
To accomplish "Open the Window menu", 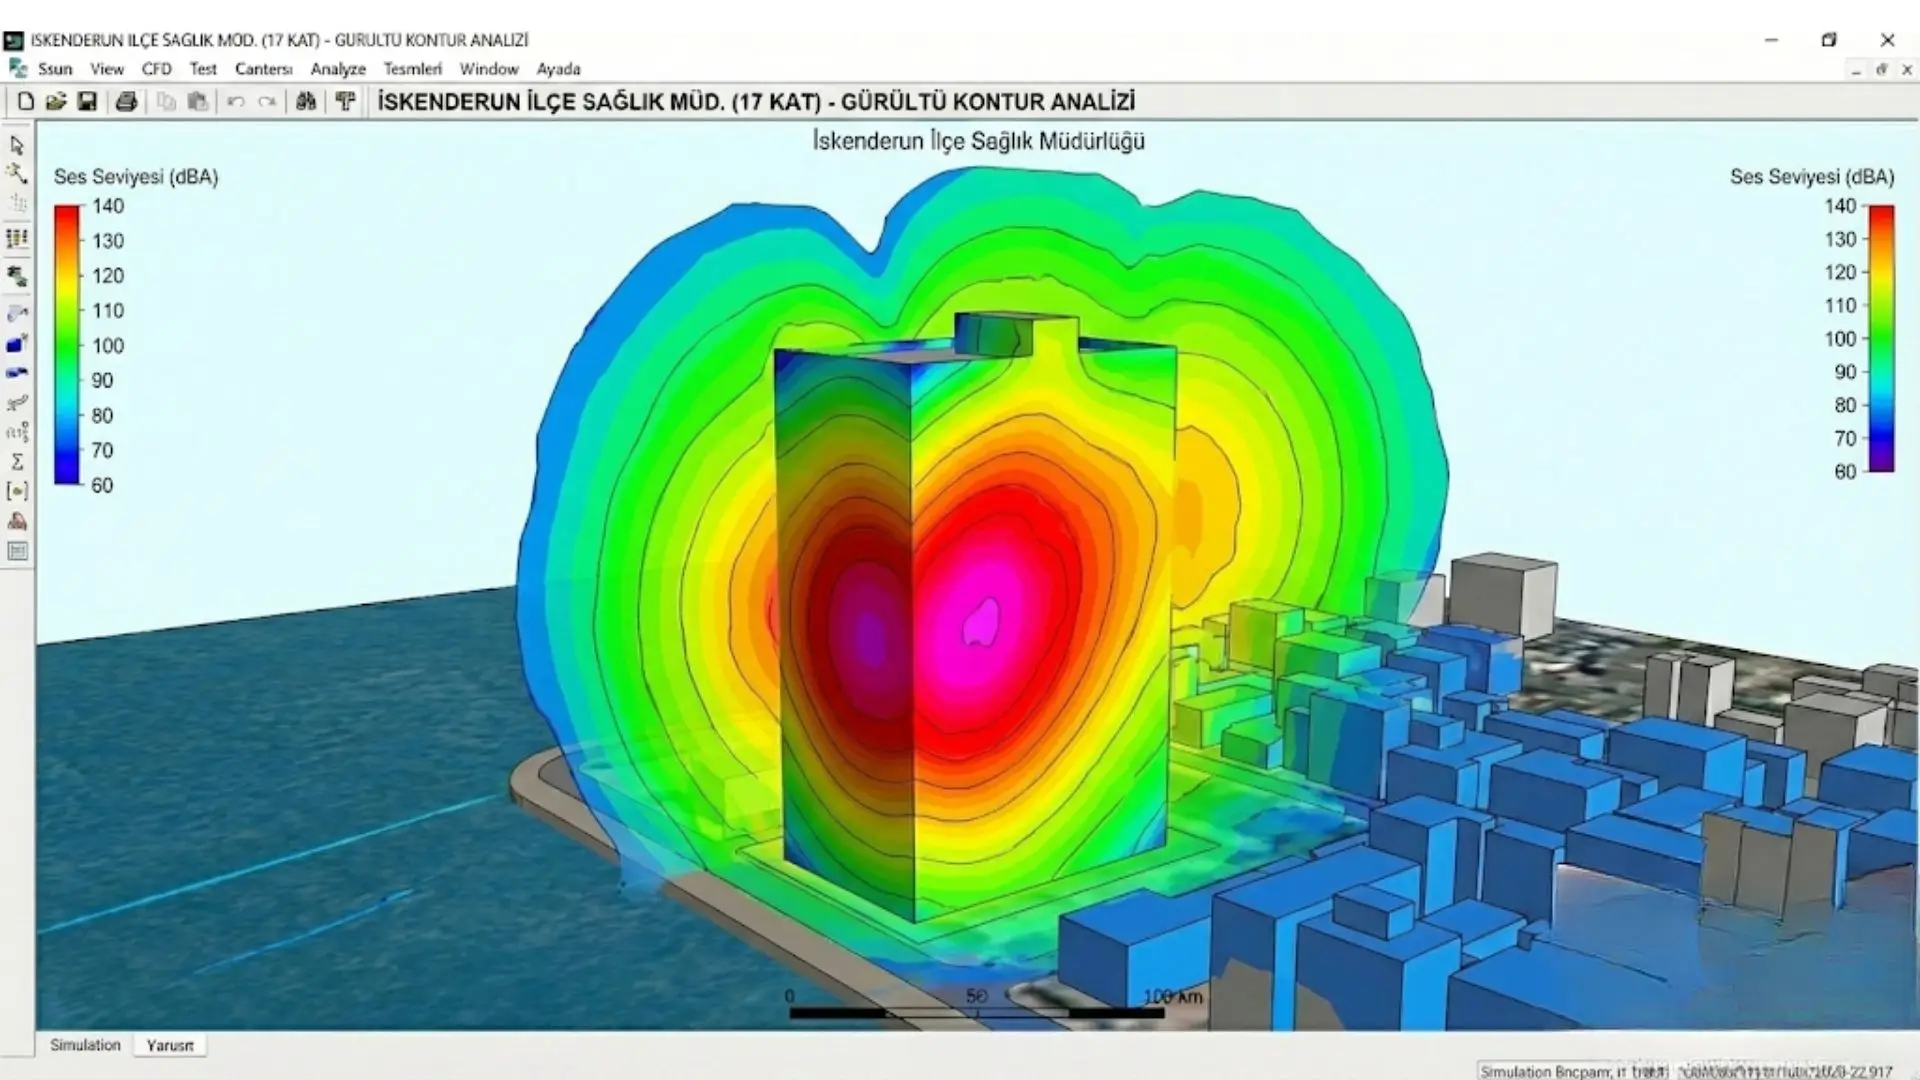I will (489, 69).
